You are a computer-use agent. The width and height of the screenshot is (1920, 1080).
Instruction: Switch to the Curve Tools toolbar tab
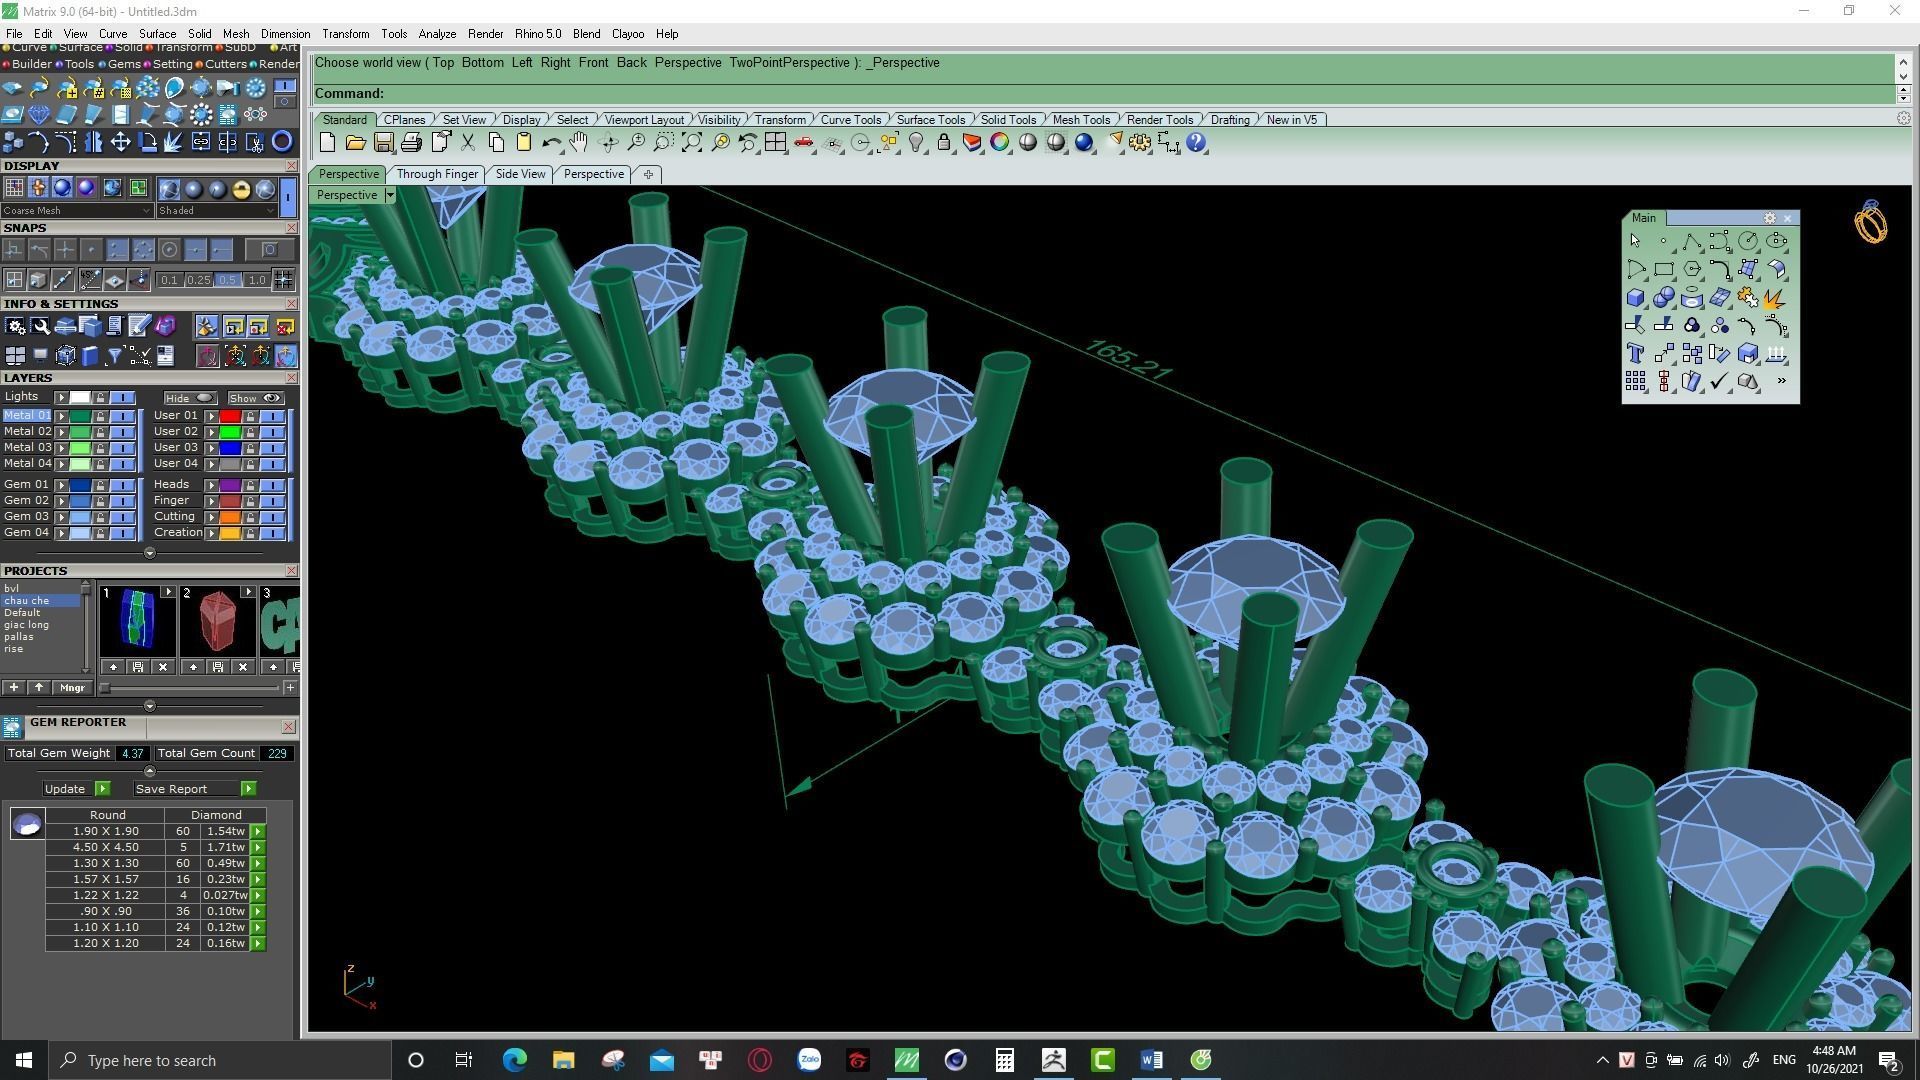click(x=851, y=120)
